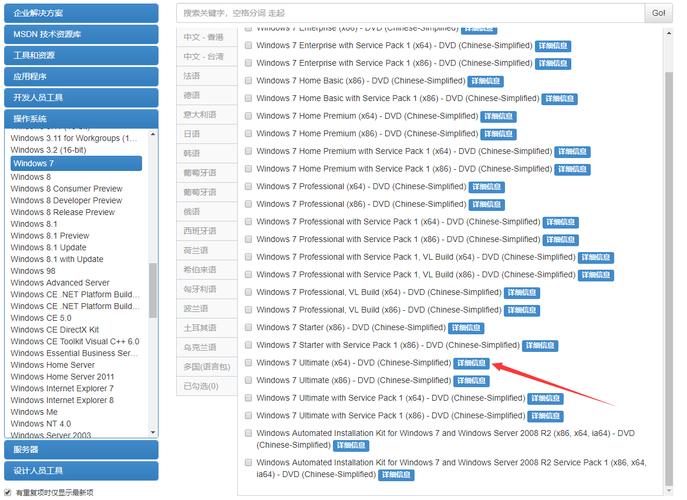Collapse the 操作系统 category panel
The image size is (687, 500).
click(x=81, y=118)
